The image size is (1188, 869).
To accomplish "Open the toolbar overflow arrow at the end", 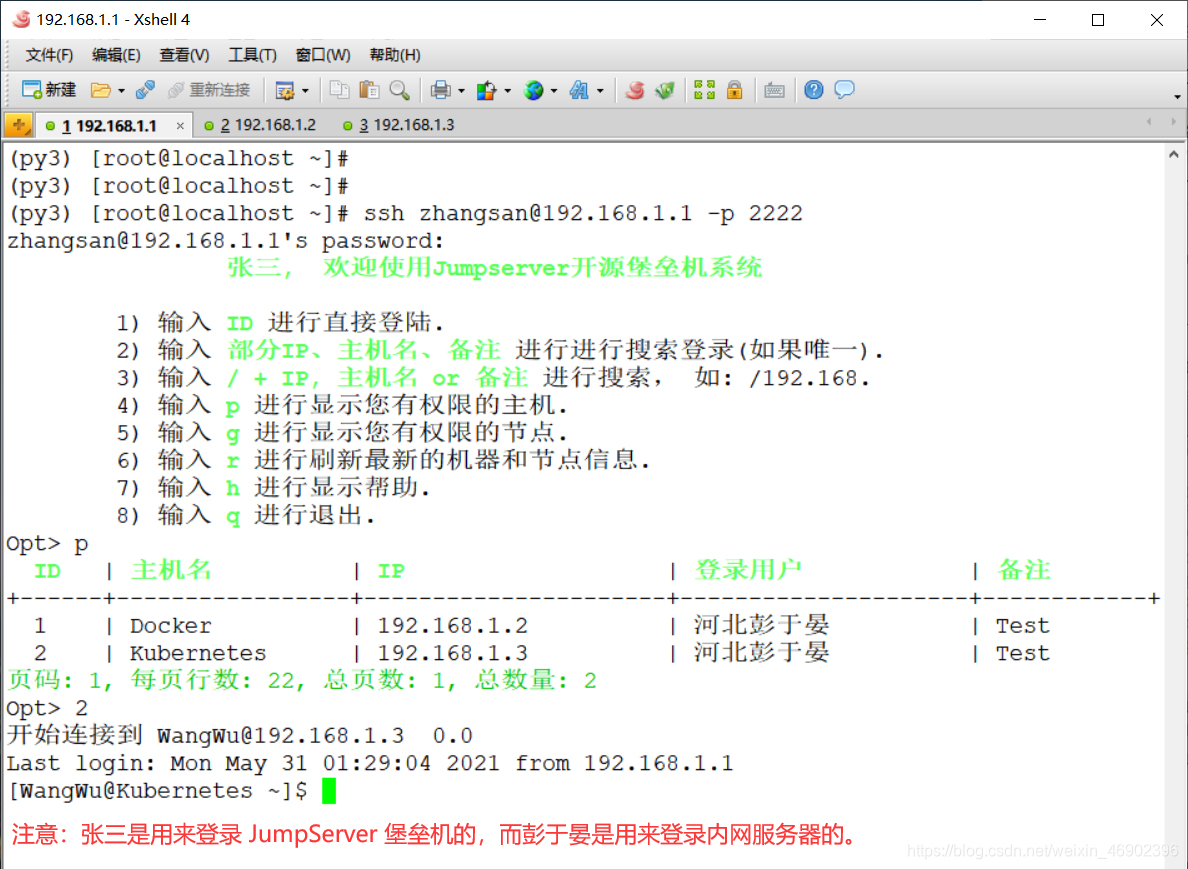I will (x=1177, y=96).
